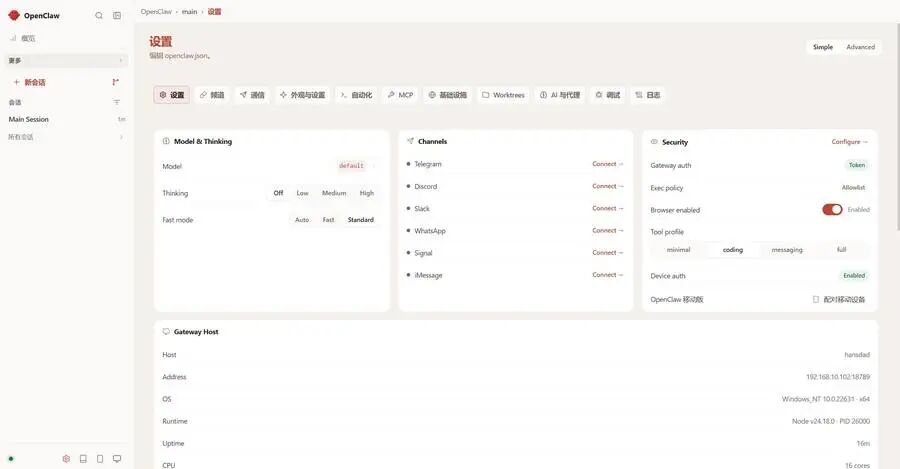Click the Device auth Enabled badge
The width and height of the screenshot is (900, 469).
click(x=854, y=276)
